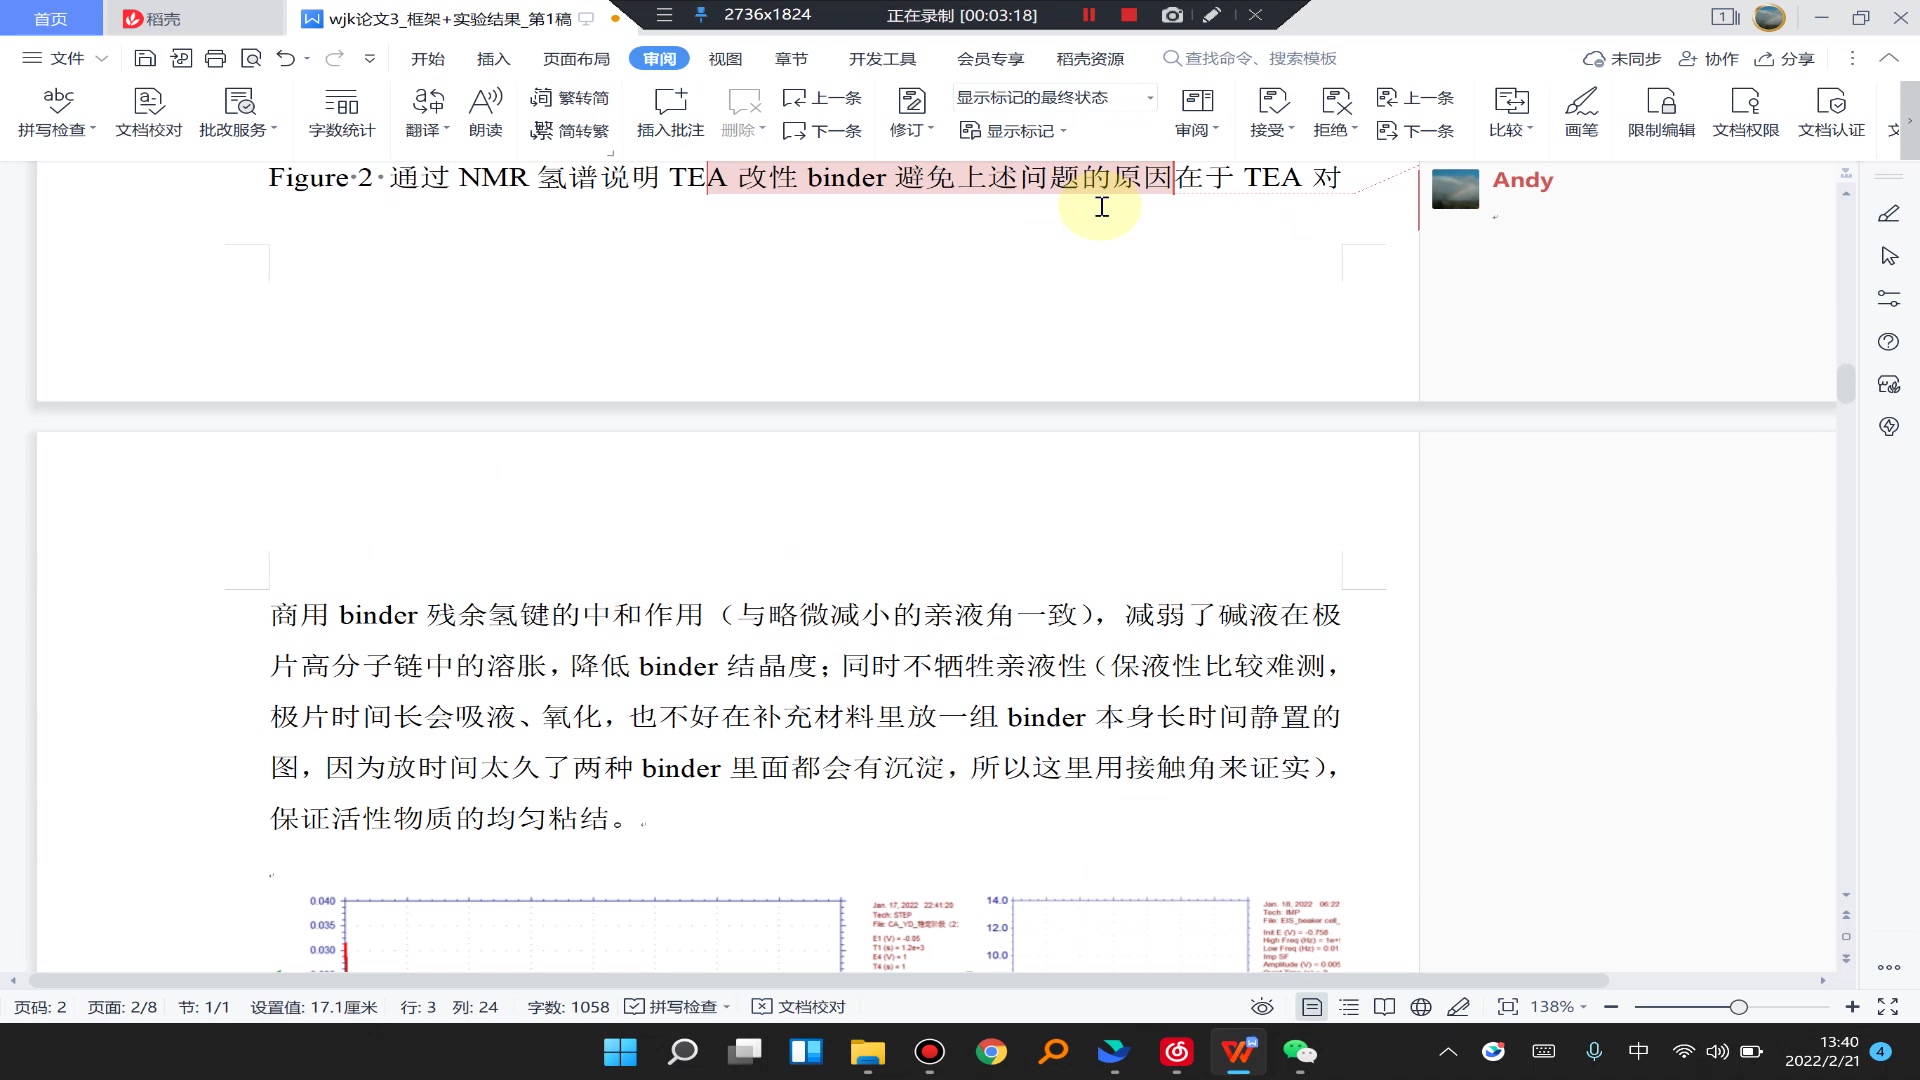Click the 文档校对 proofreading icon
Viewport: 1920px width, 1080px height.
pyautogui.click(x=148, y=112)
